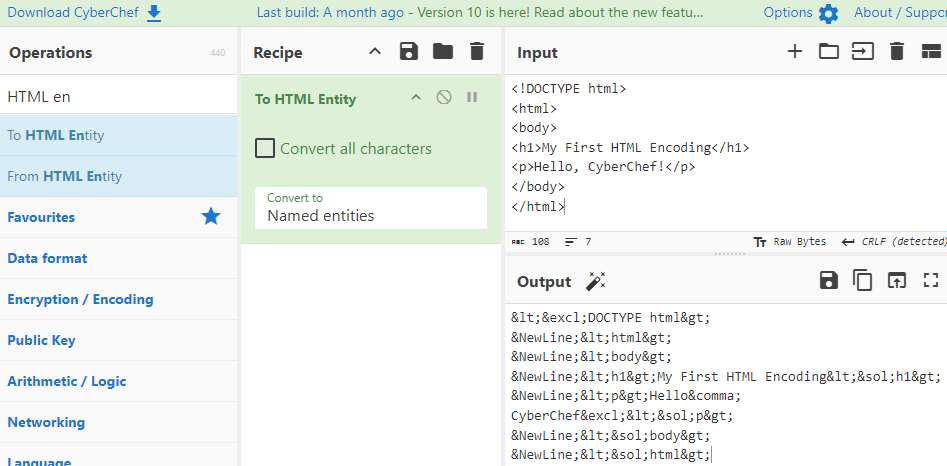Open a folder as input
The image size is (947, 466).
(829, 52)
